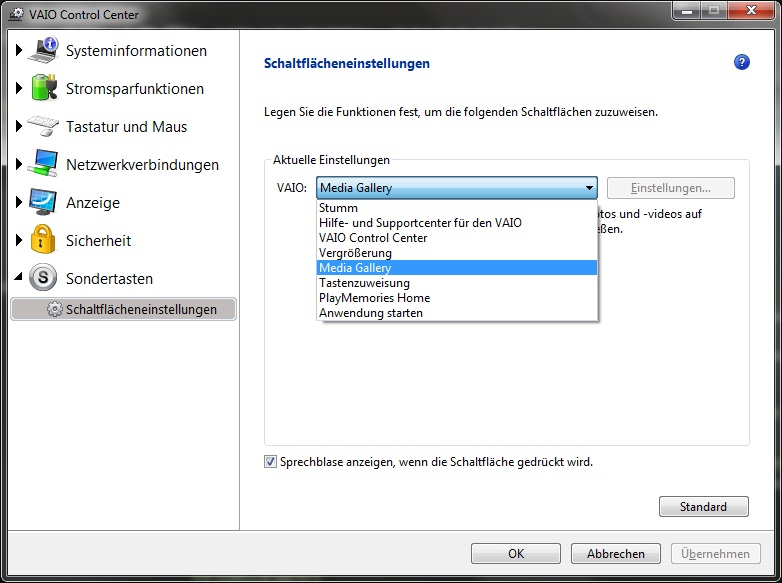Minimize the VAIO Control Center window

(687, 10)
